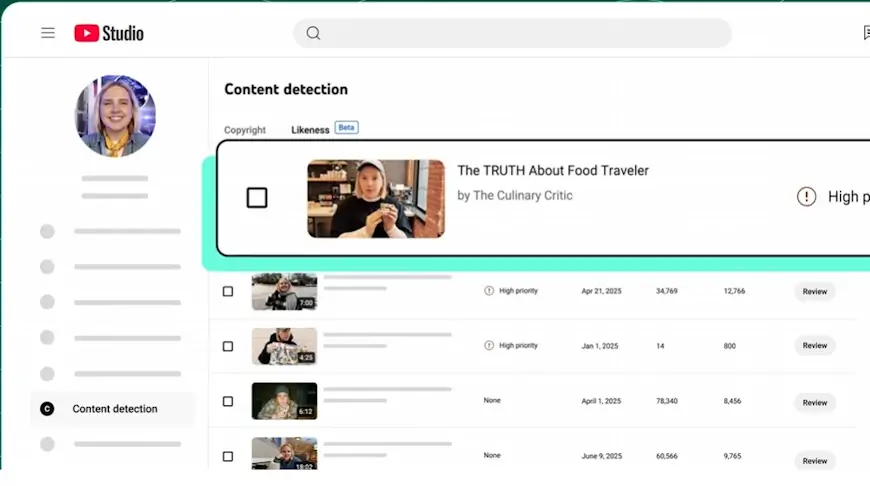Viewport: 870px width, 486px height.
Task: Select the checkbox for the 6:12 video
Action: (x=228, y=401)
